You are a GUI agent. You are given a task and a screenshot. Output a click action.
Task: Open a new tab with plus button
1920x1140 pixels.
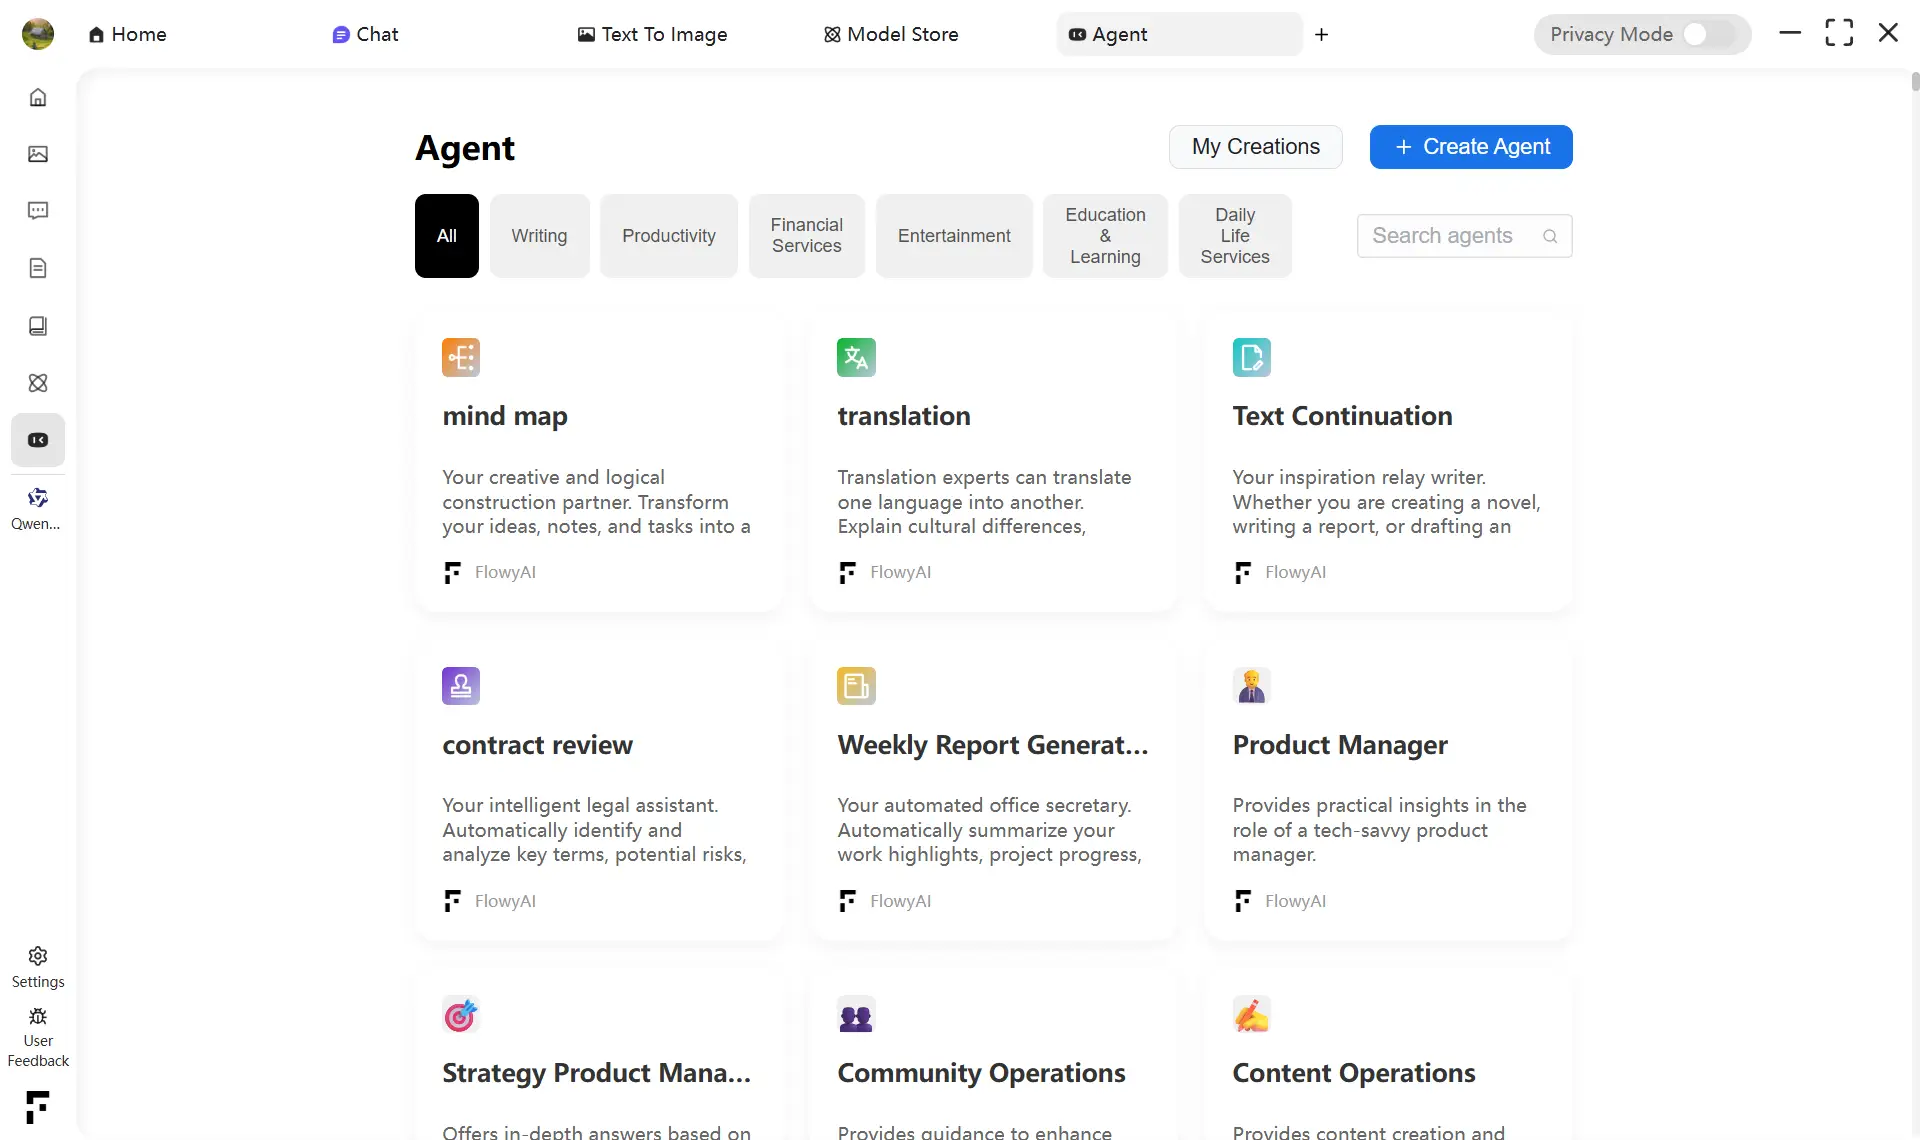pyautogui.click(x=1321, y=34)
